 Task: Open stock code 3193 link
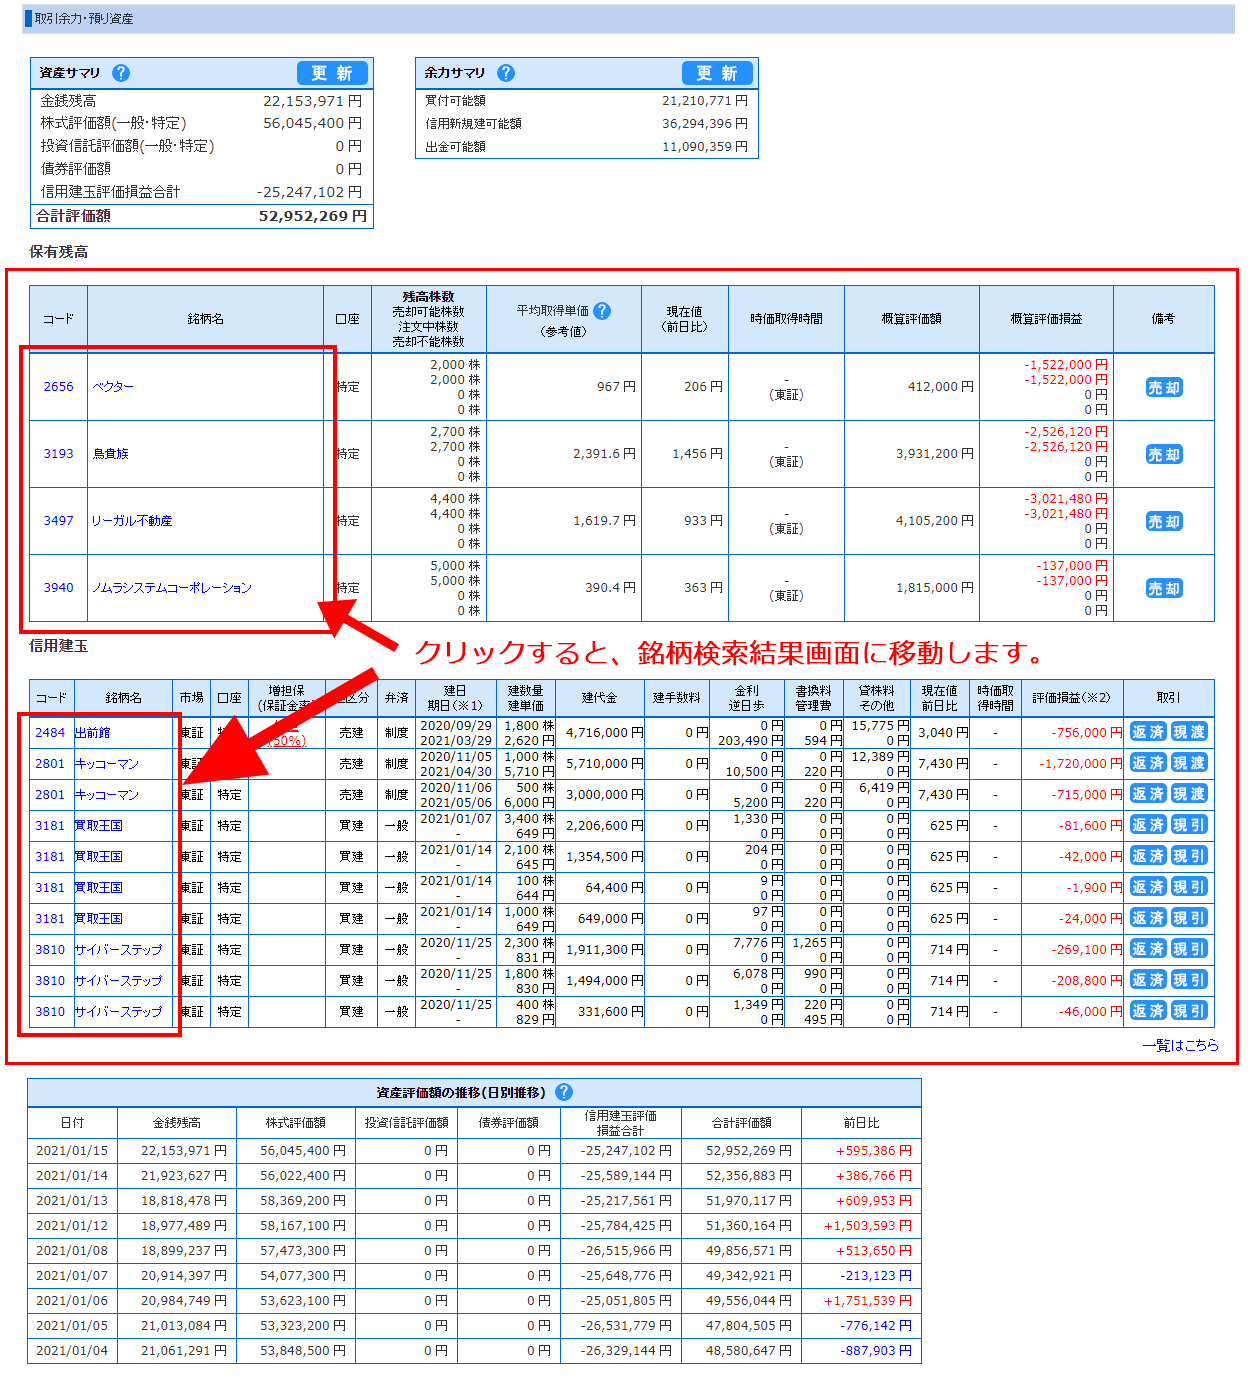58,454
